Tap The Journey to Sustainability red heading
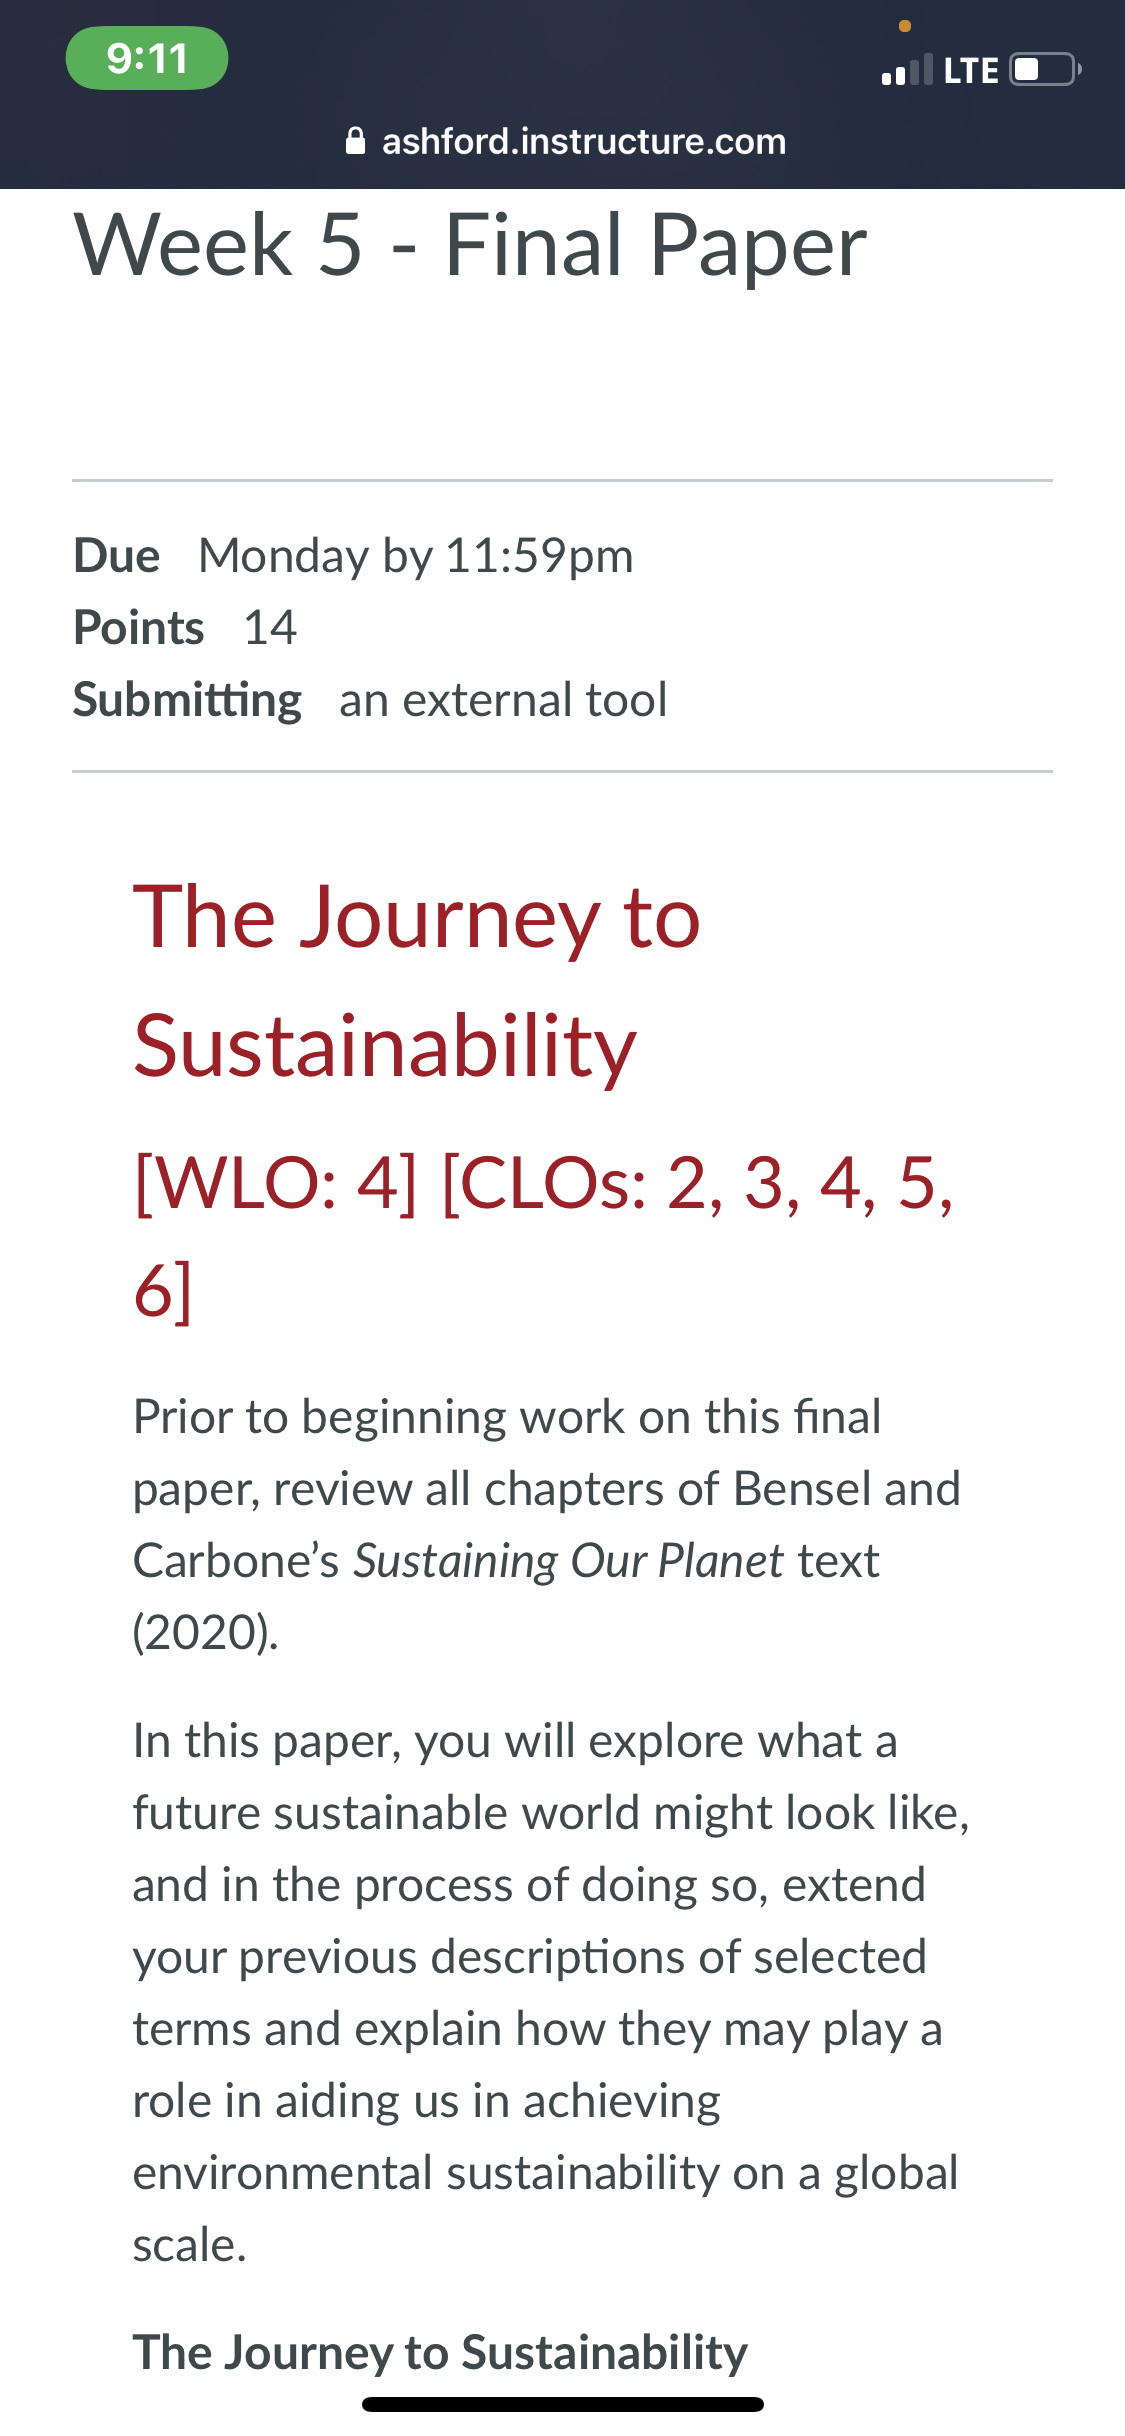 click(417, 981)
